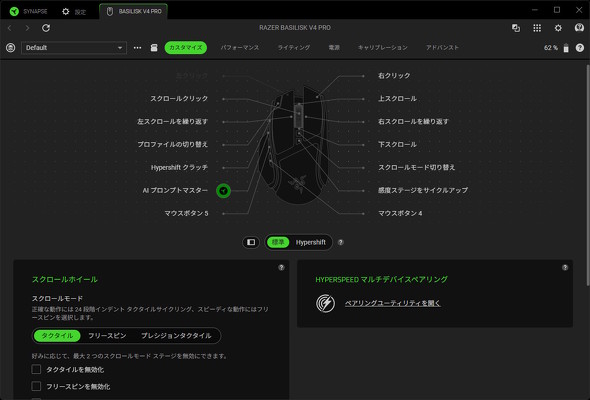Click the HyperSpeed pairing icon
Screen dimensions: 590x400
(x=325, y=303)
